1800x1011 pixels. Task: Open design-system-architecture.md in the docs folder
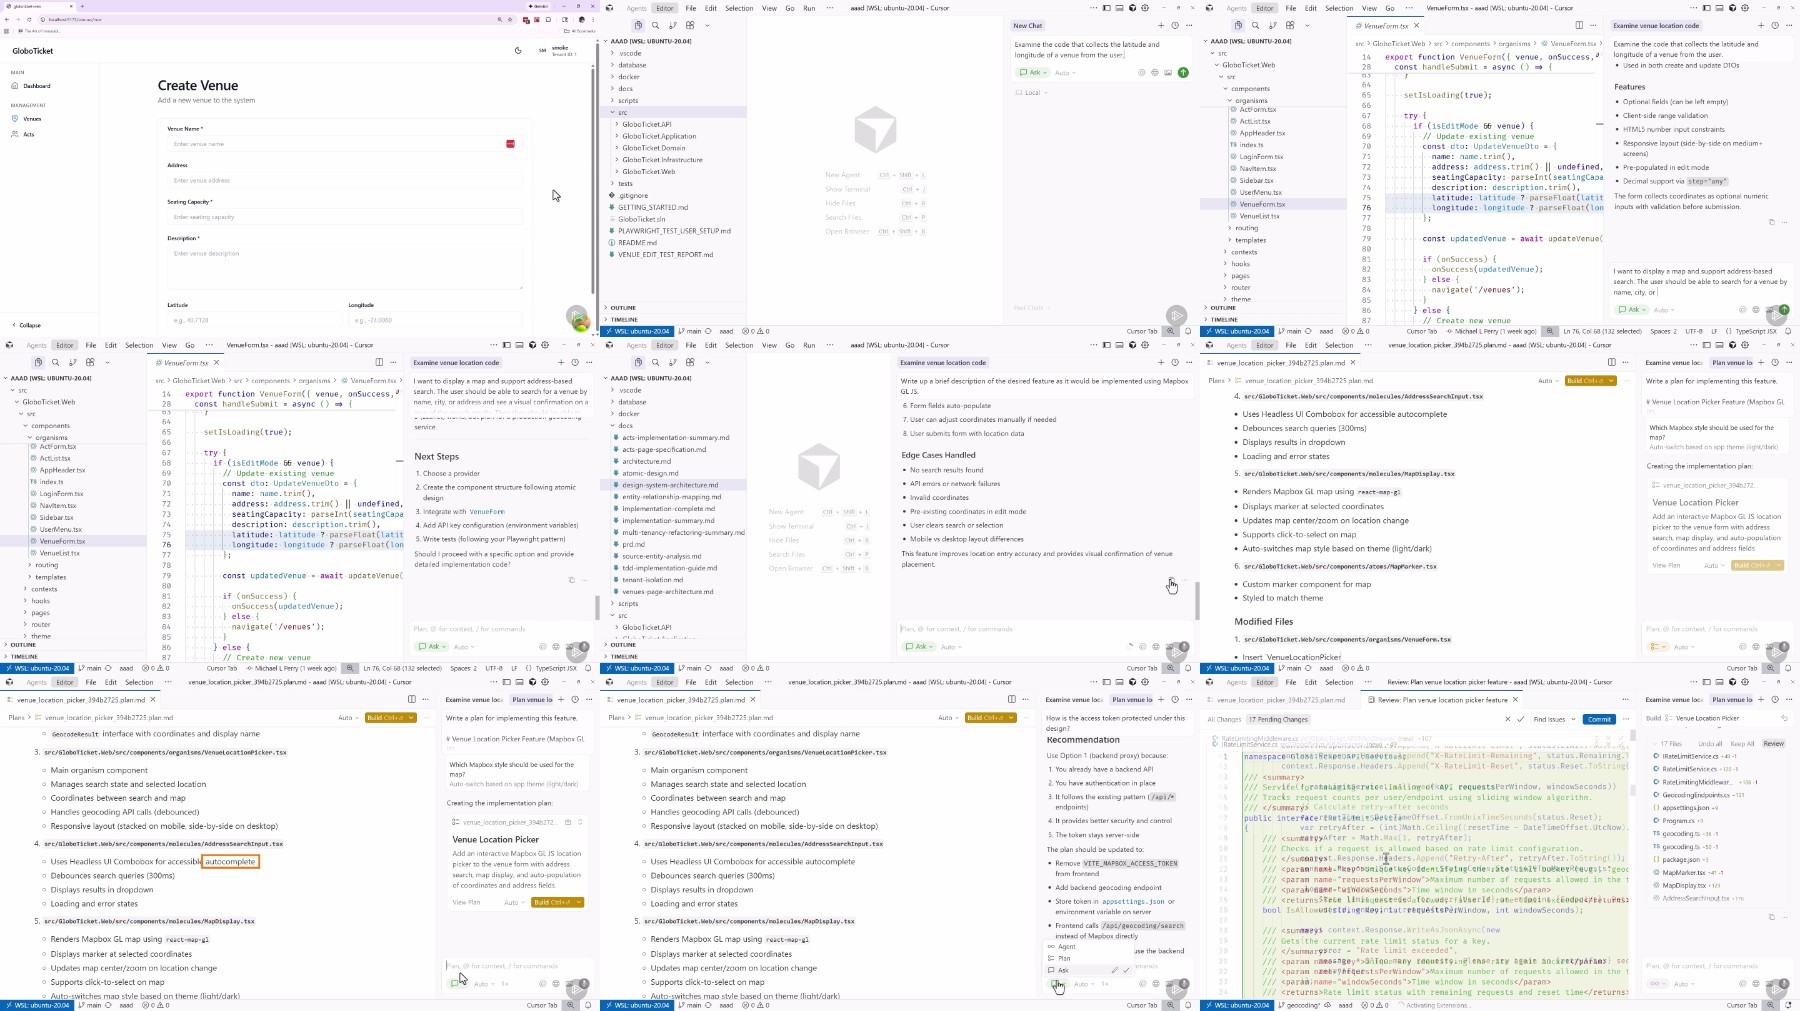click(x=670, y=485)
